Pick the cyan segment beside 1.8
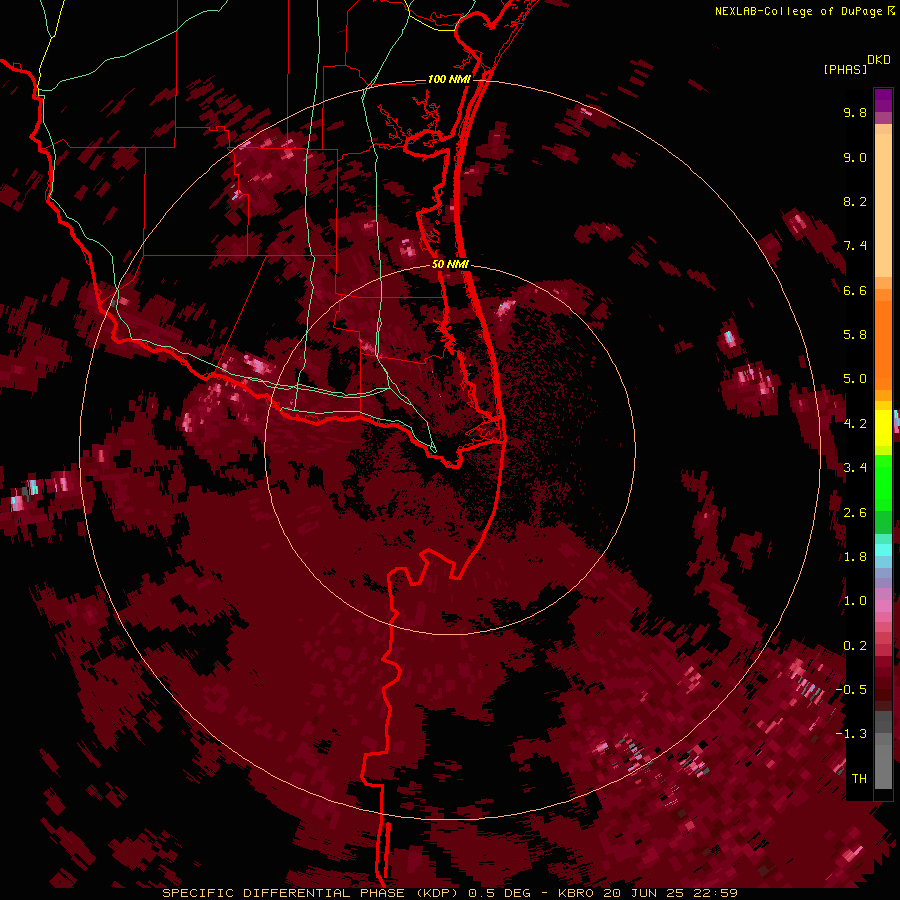Viewport: 900px width, 900px height. (x=883, y=550)
